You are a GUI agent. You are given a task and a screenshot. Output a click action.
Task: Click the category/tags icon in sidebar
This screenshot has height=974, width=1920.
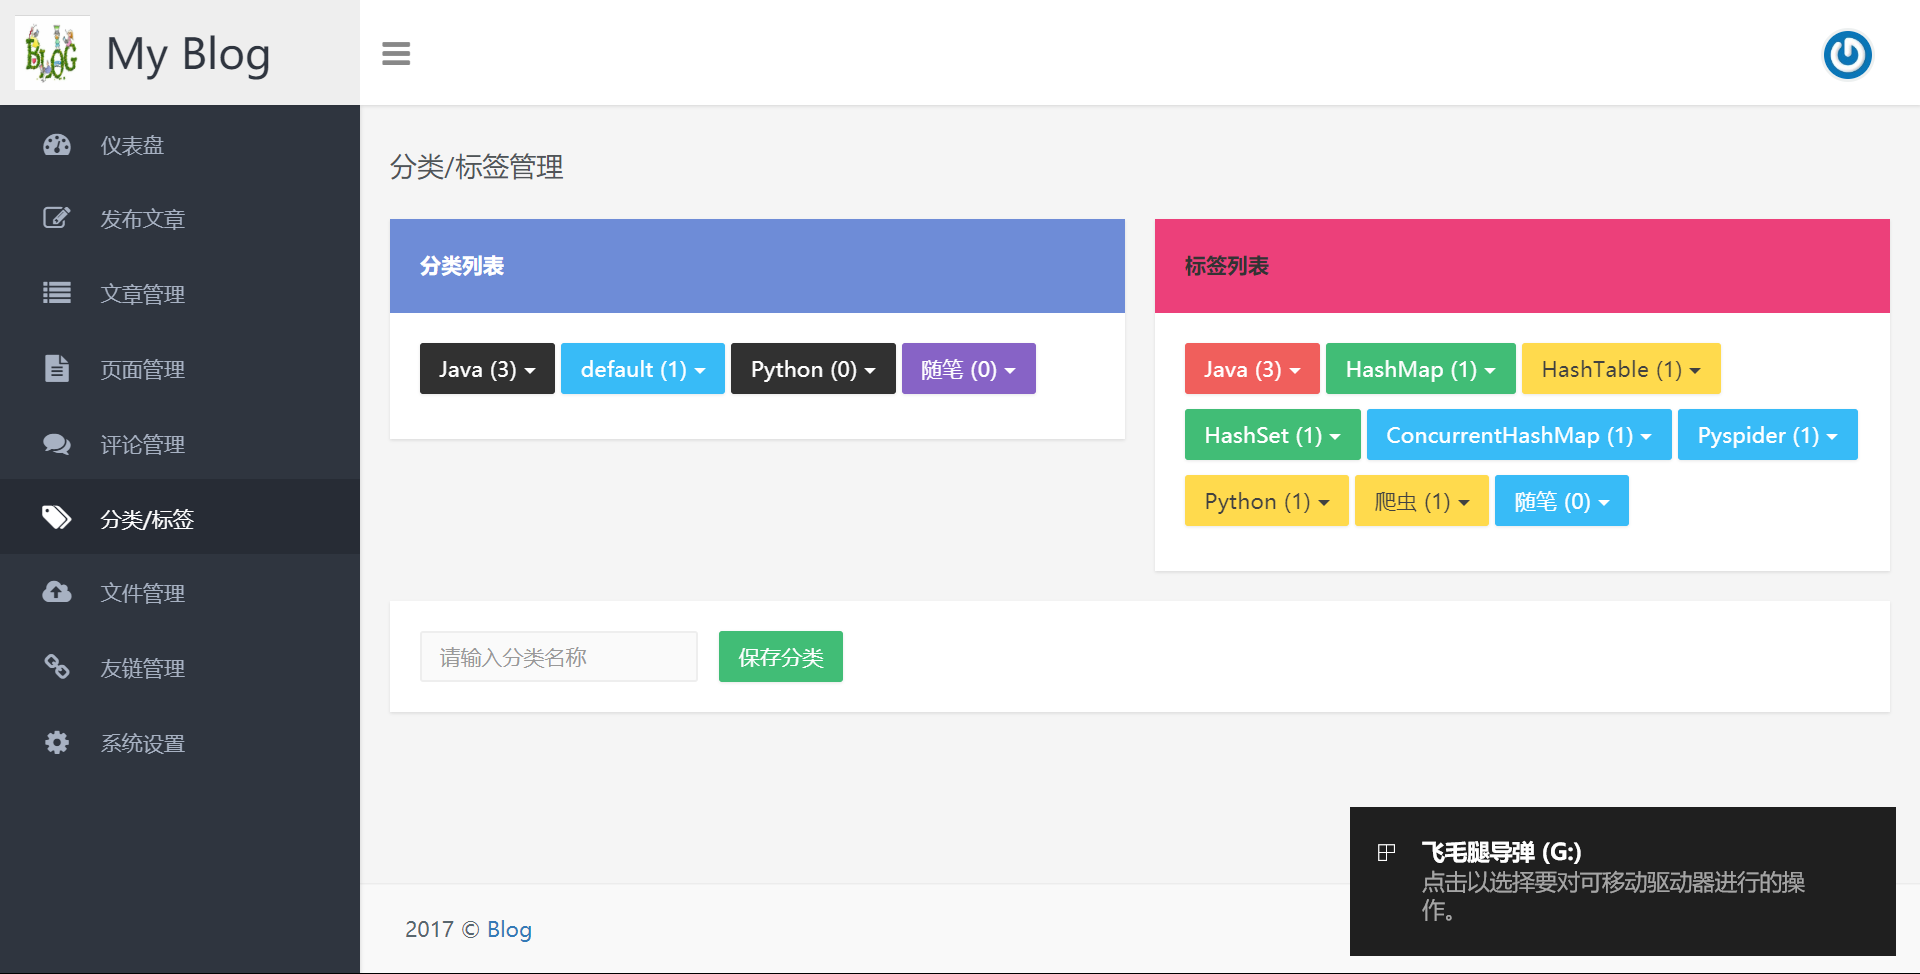pyautogui.click(x=57, y=517)
